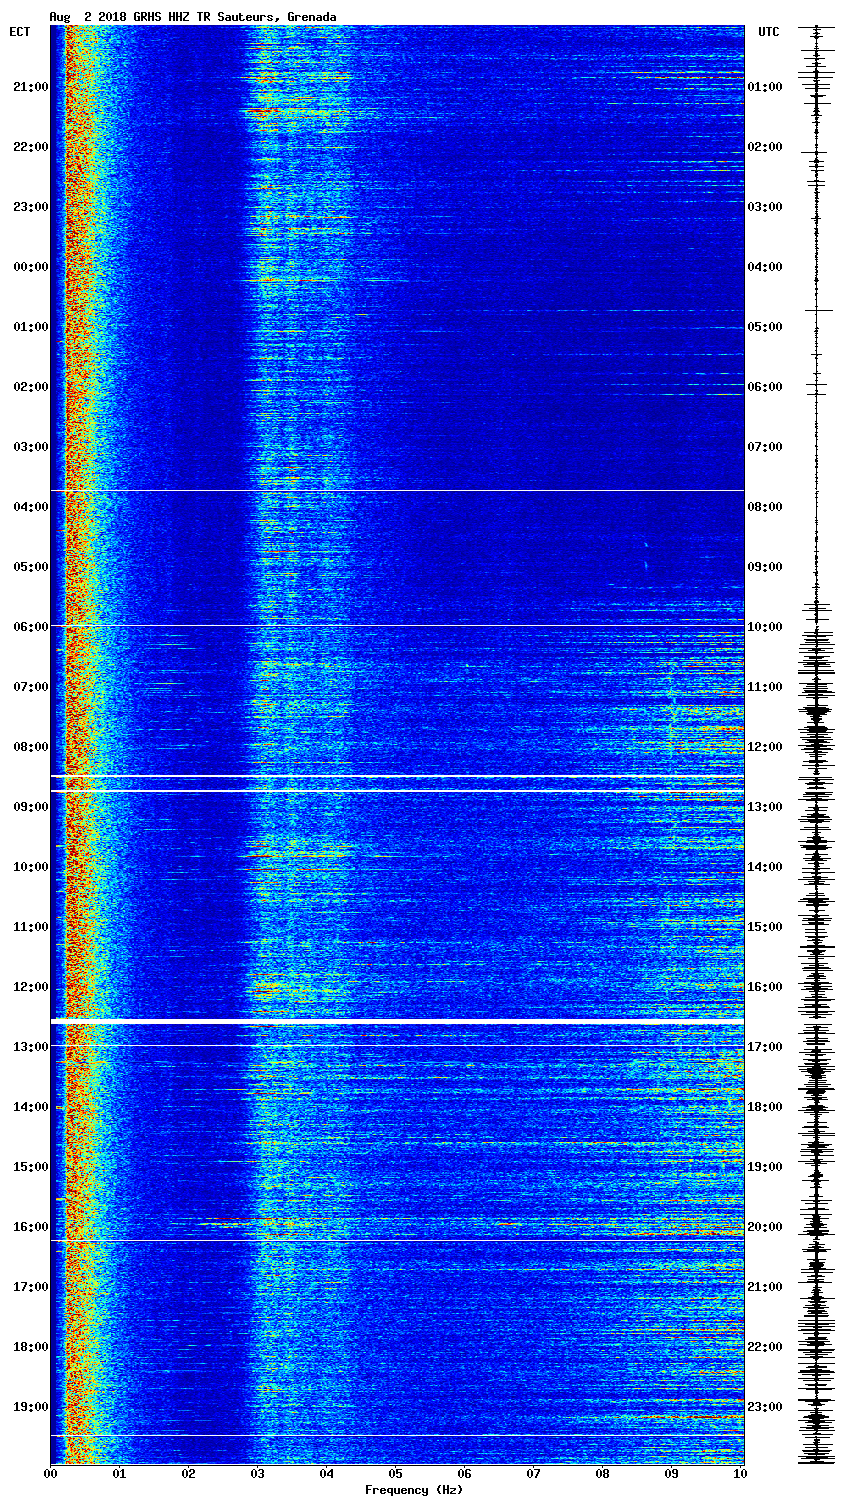This screenshot has height=1500, width=852.
Task: Click the 14:00 UTC time label
Action: pos(765,867)
